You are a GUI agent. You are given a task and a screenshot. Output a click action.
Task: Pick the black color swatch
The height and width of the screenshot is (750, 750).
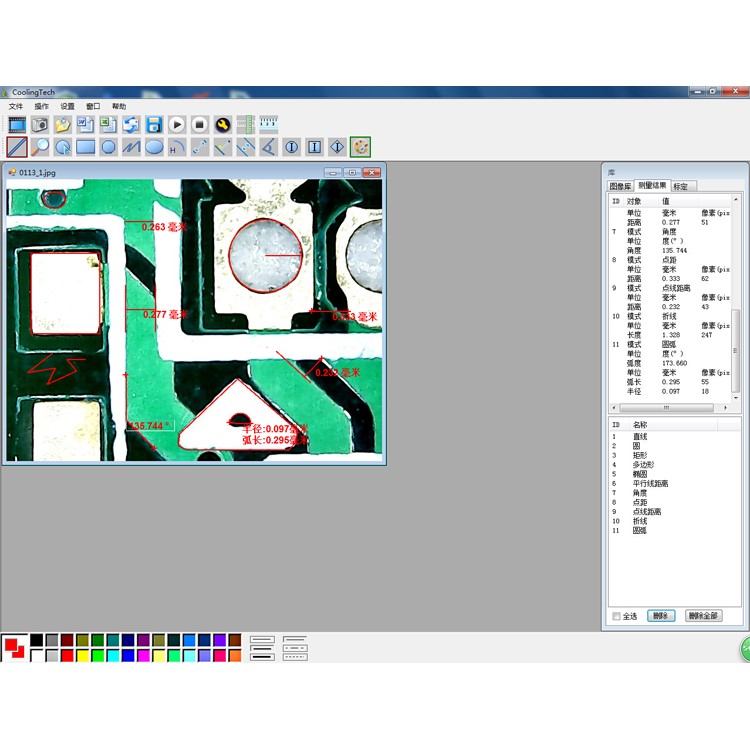37,640
